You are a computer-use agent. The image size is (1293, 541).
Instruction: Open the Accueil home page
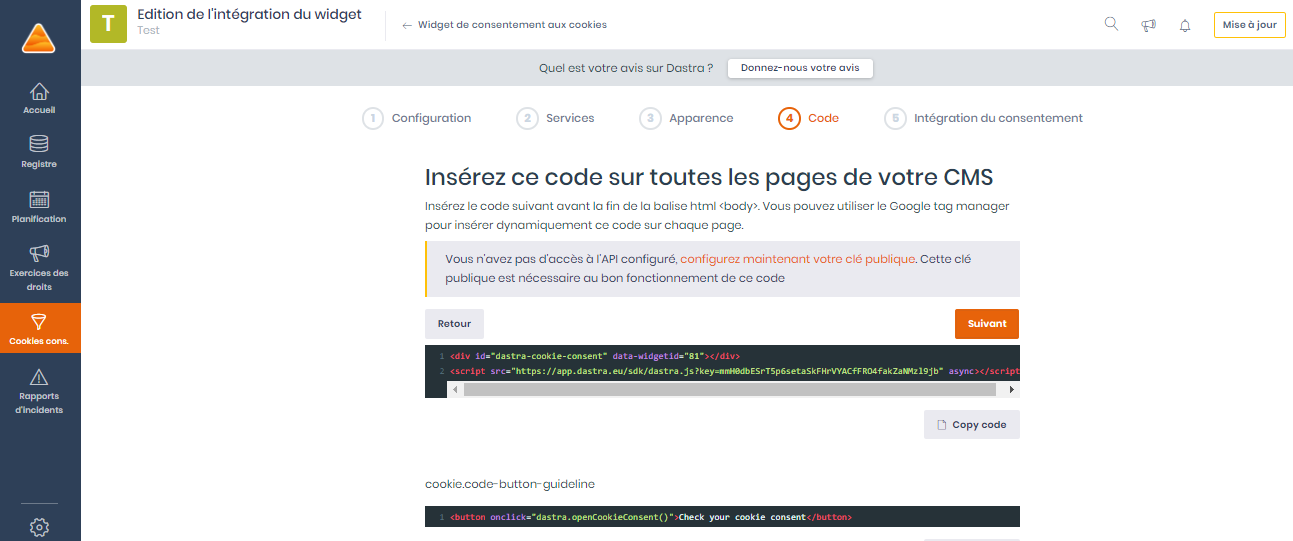coord(39,98)
